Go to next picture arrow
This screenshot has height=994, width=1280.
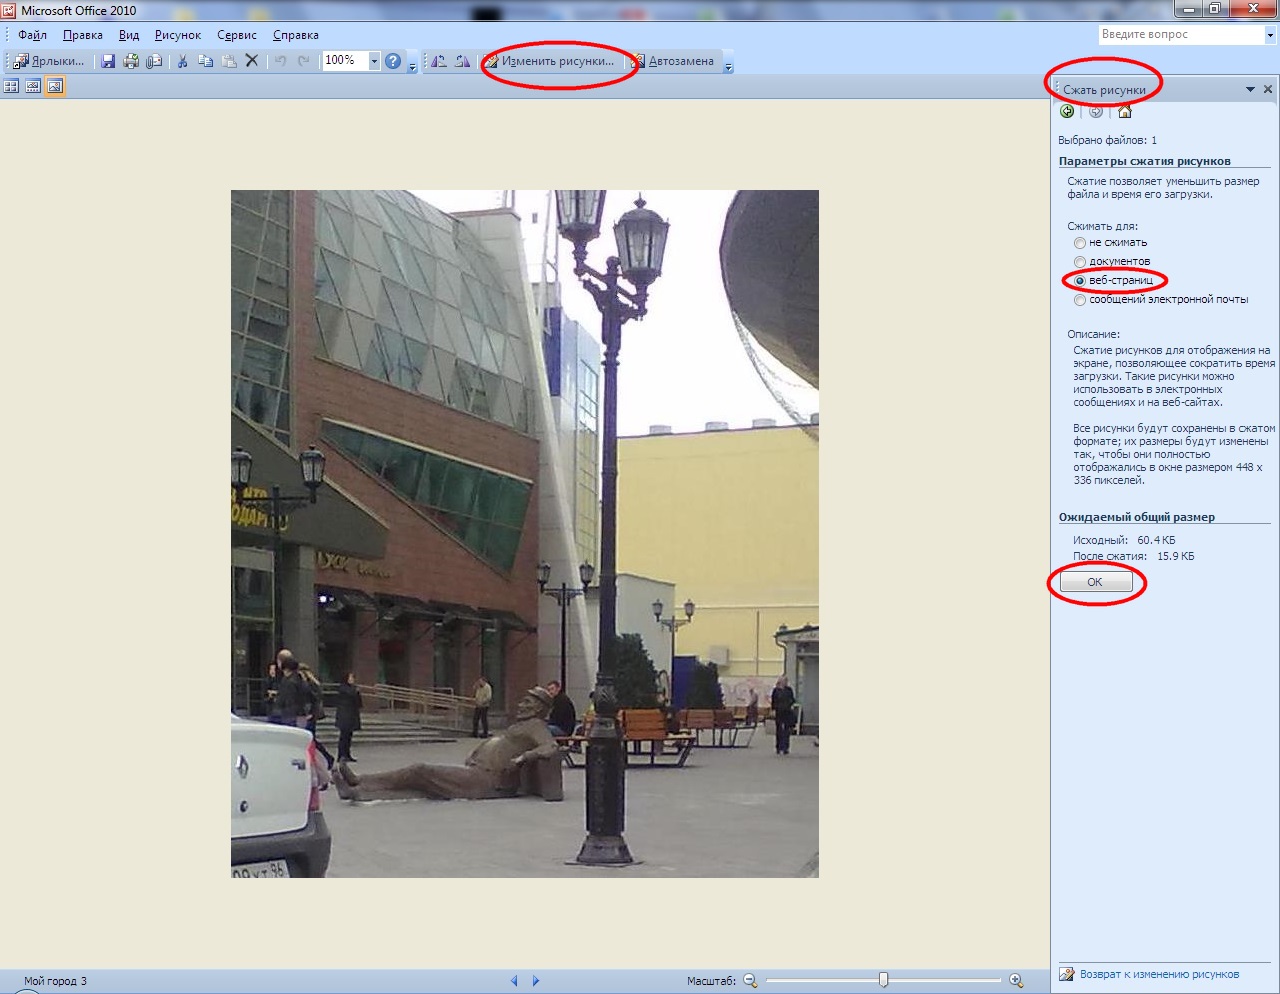tap(536, 981)
